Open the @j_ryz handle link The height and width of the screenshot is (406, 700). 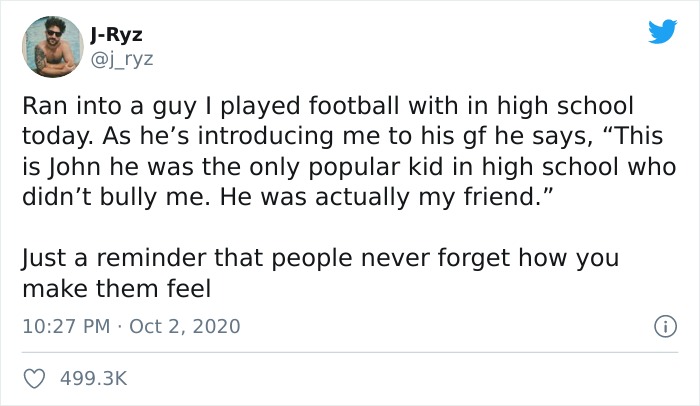click(124, 58)
